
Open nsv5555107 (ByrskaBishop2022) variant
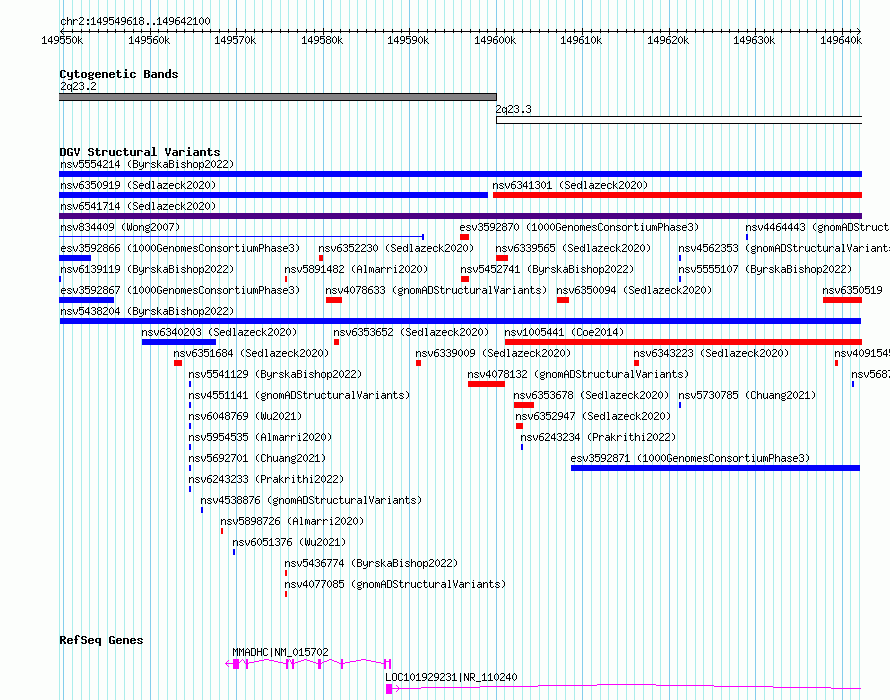click(765, 270)
